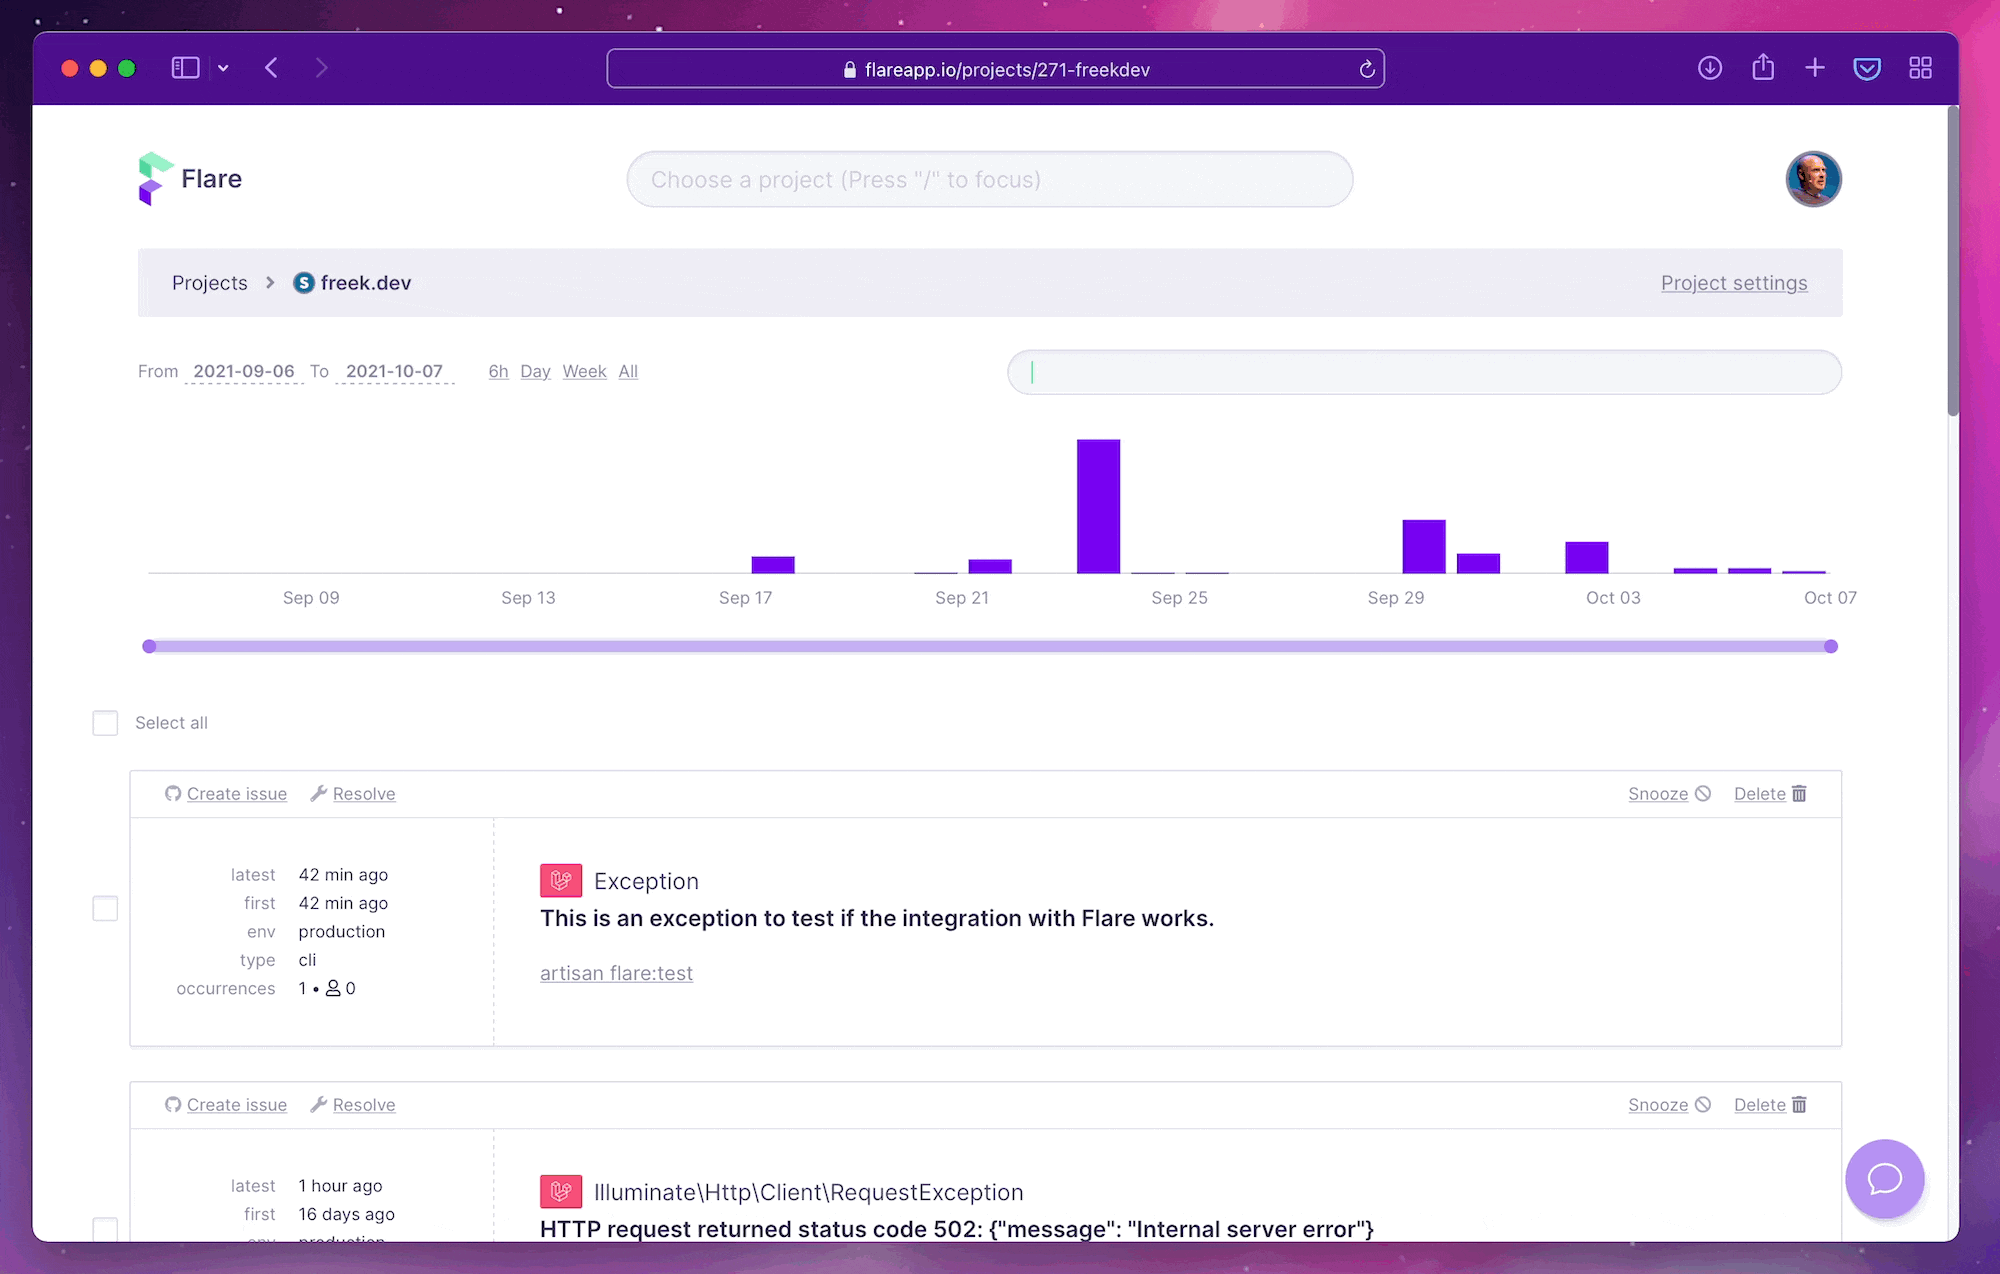This screenshot has width=2000, height=1274.
Task: Check the RequestException error row checkbox
Action: pyautogui.click(x=105, y=1229)
